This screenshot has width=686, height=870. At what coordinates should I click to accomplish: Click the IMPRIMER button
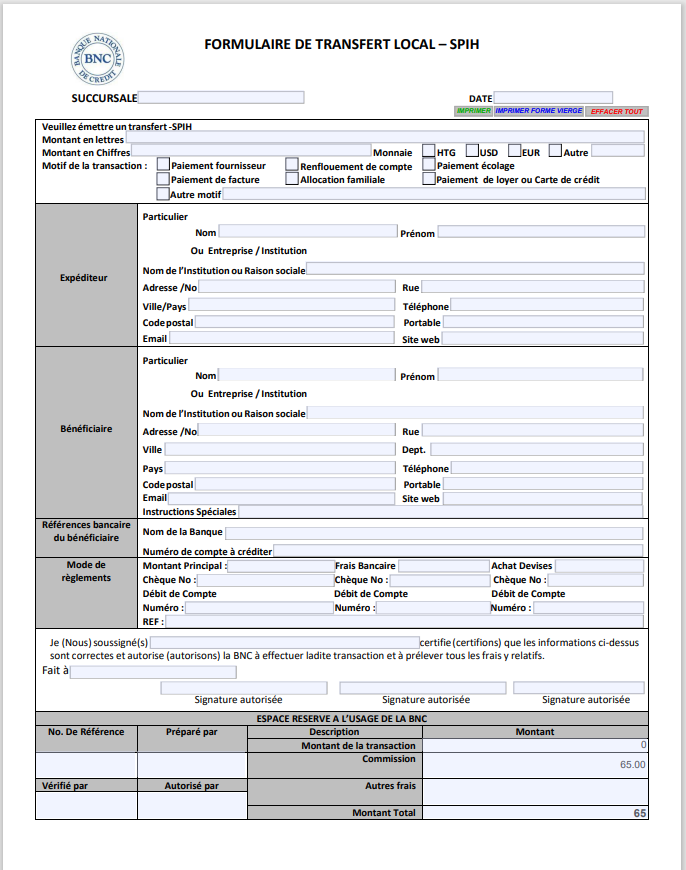[x=473, y=111]
